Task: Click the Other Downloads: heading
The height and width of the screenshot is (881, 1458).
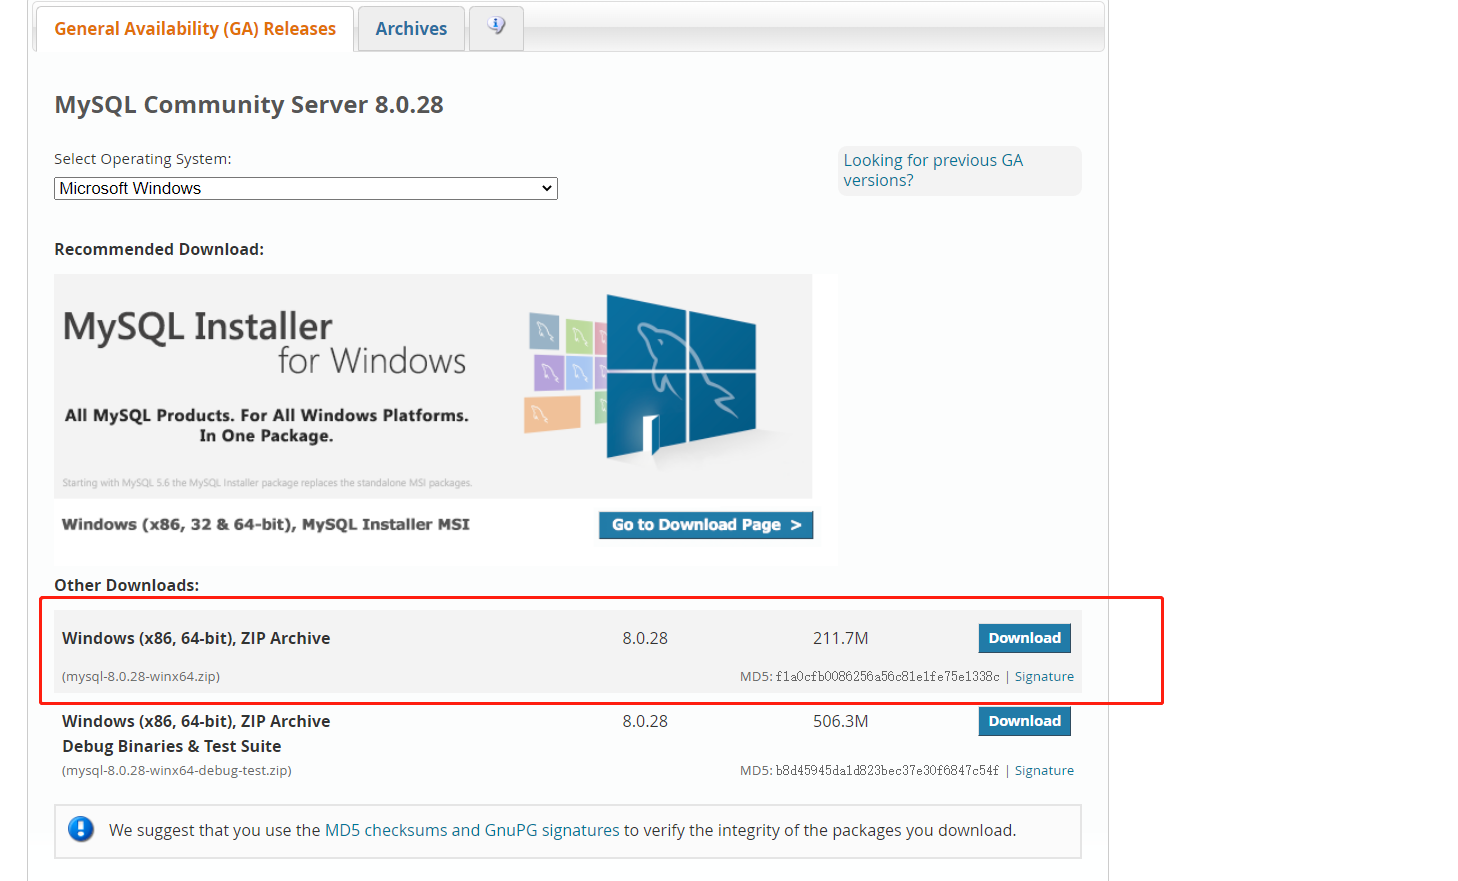Action: point(127,585)
